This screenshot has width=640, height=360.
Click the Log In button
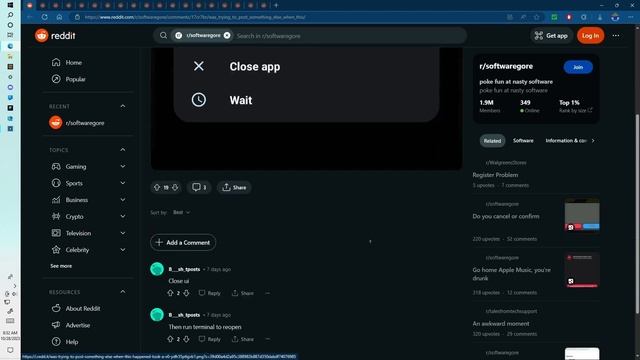(590, 36)
